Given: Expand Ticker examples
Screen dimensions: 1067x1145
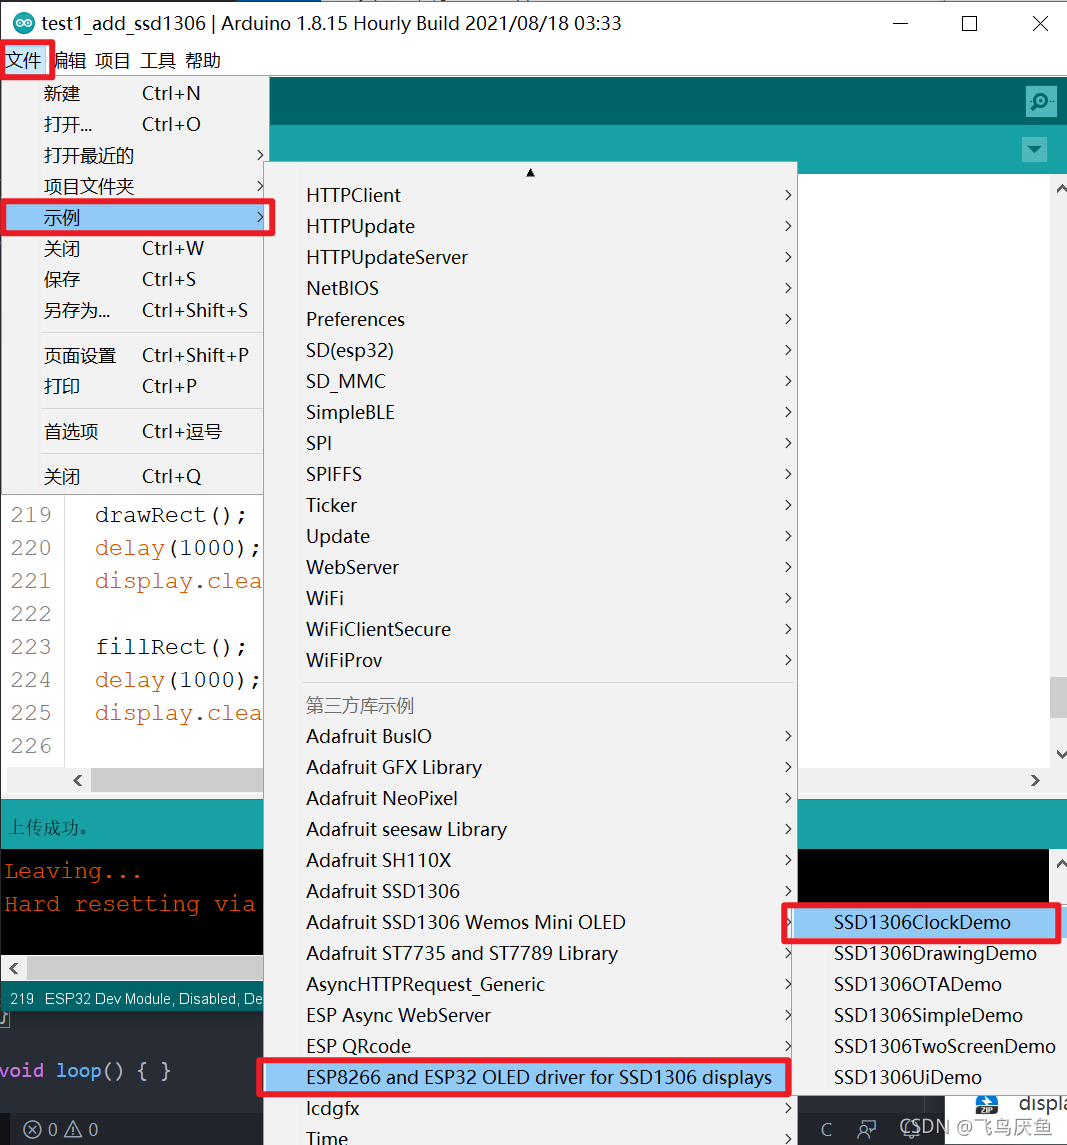Looking at the screenshot, I should coord(530,505).
